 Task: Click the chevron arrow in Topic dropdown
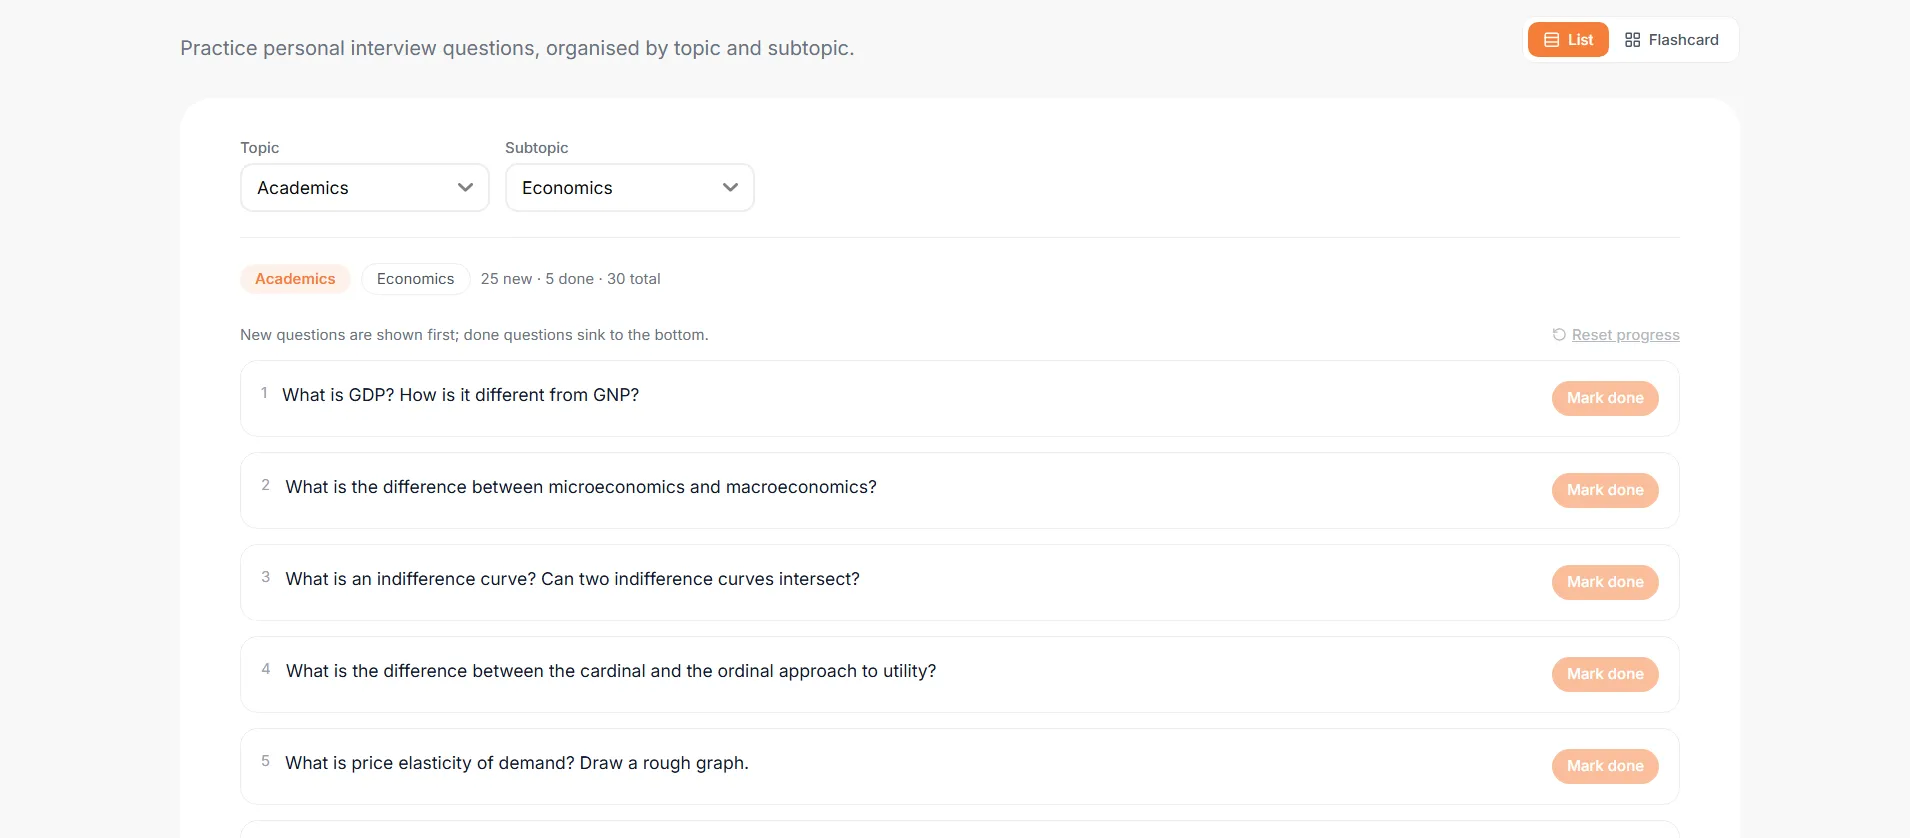pos(465,188)
